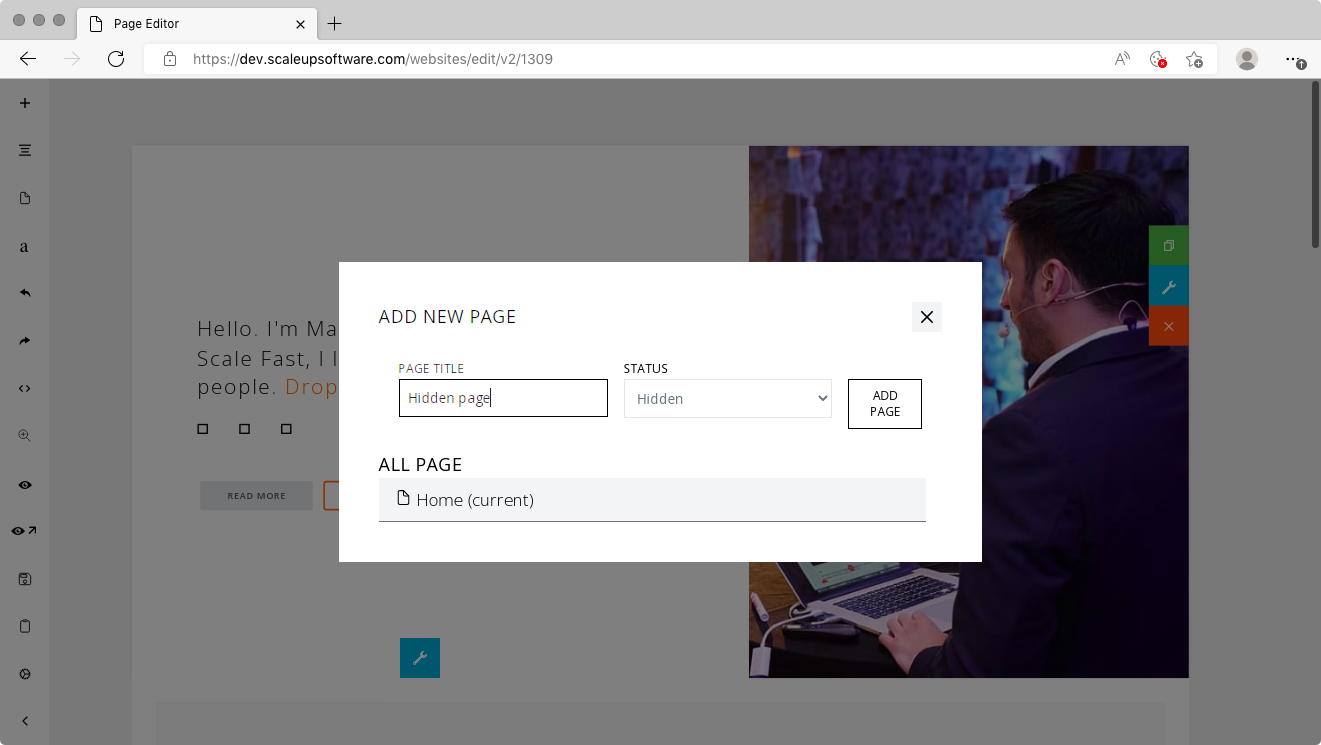This screenshot has width=1321, height=745.
Task: Click the 'Hello. I'm Ma' heading text
Action: pos(268,328)
